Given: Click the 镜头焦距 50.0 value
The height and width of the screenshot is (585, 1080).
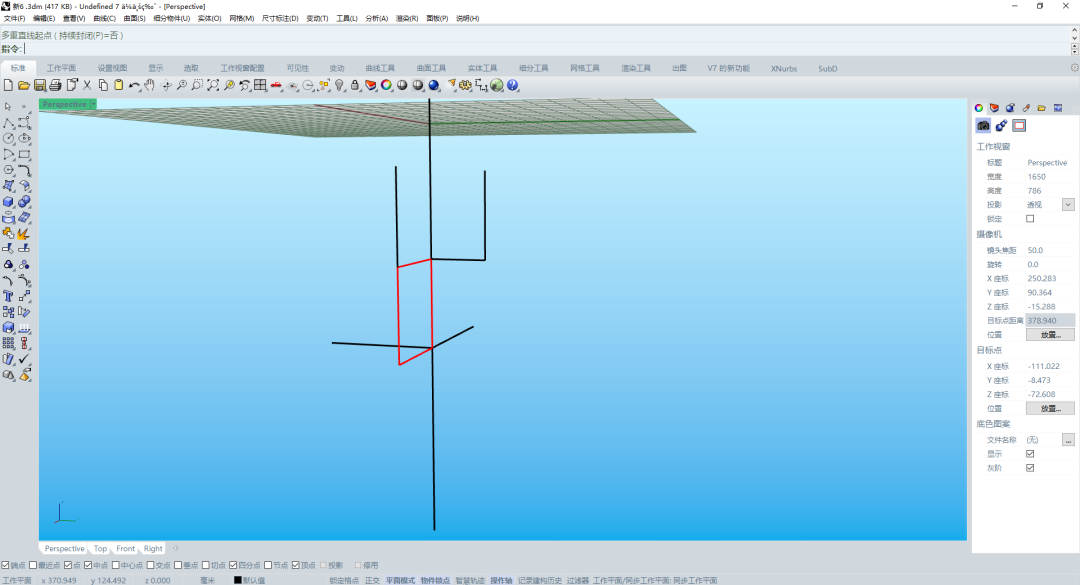Looking at the screenshot, I should coord(1035,250).
